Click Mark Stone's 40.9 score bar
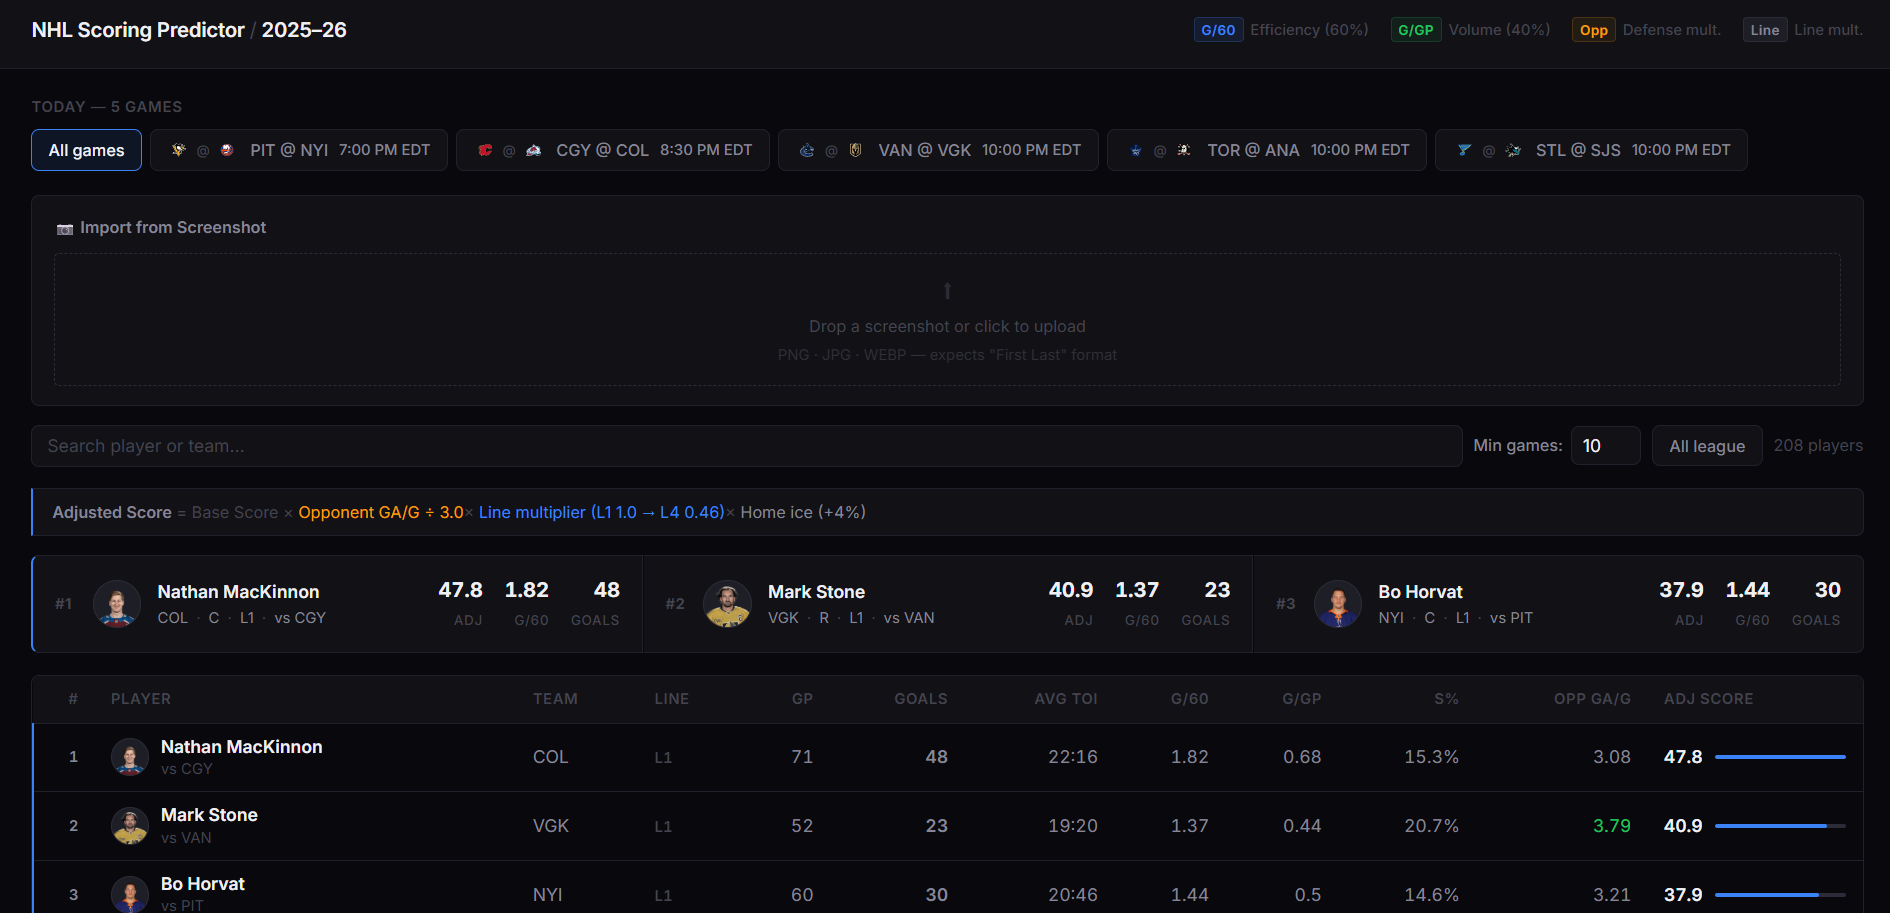This screenshot has height=913, width=1890. pyautogui.click(x=1780, y=826)
